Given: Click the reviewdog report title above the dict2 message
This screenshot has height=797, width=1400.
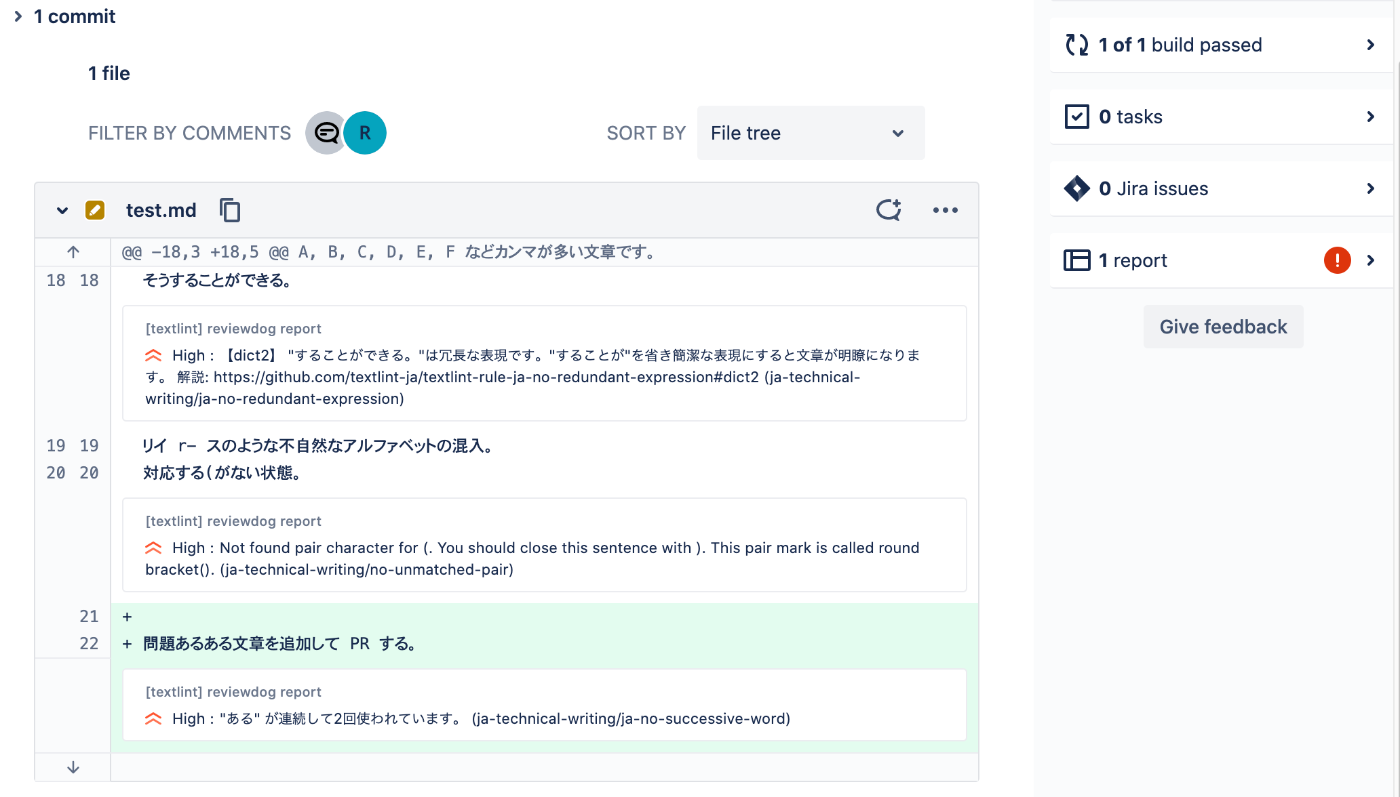Looking at the screenshot, I should pos(234,328).
